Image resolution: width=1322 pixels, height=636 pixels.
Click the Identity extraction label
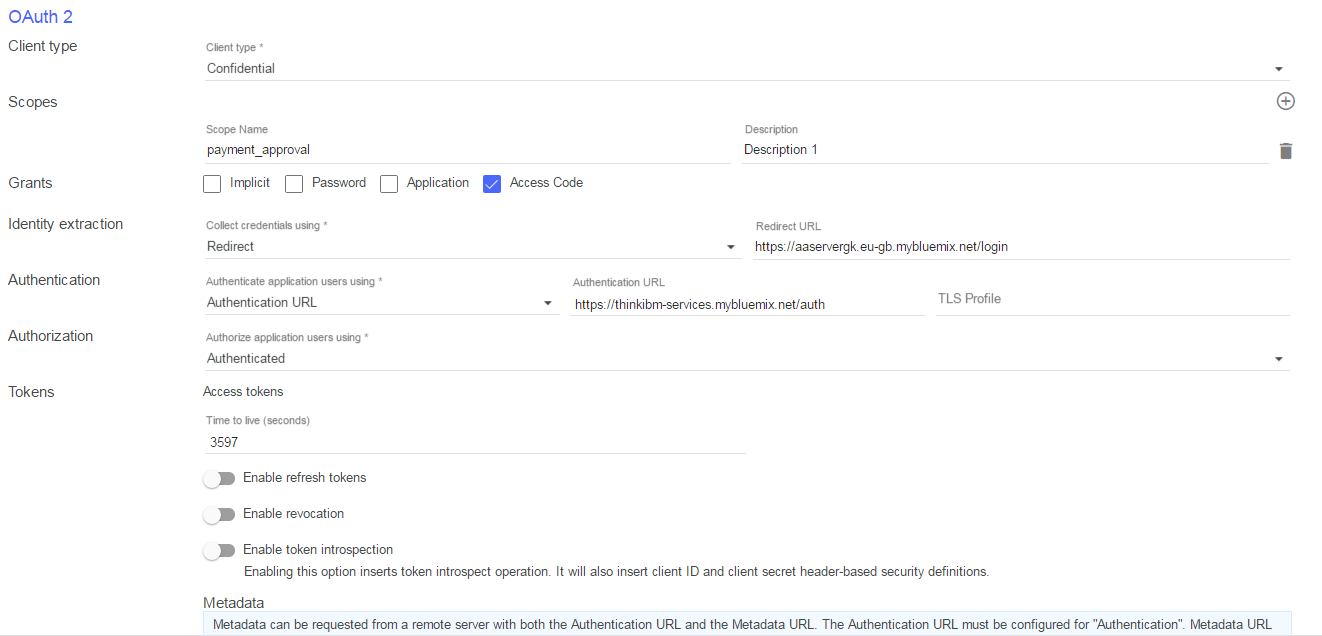pyautogui.click(x=66, y=224)
